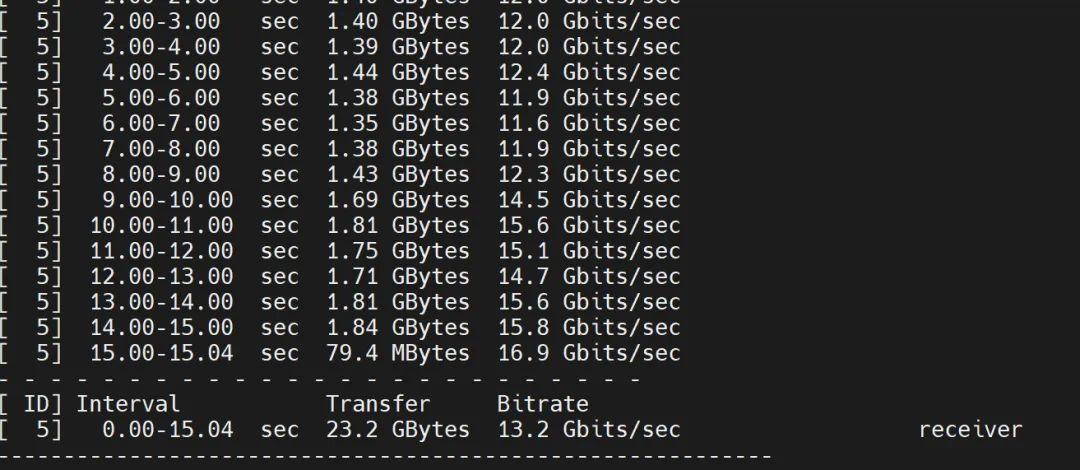This screenshot has width=1080, height=470.
Task: Click the 15.00-15.04 interval text
Action: point(161,354)
